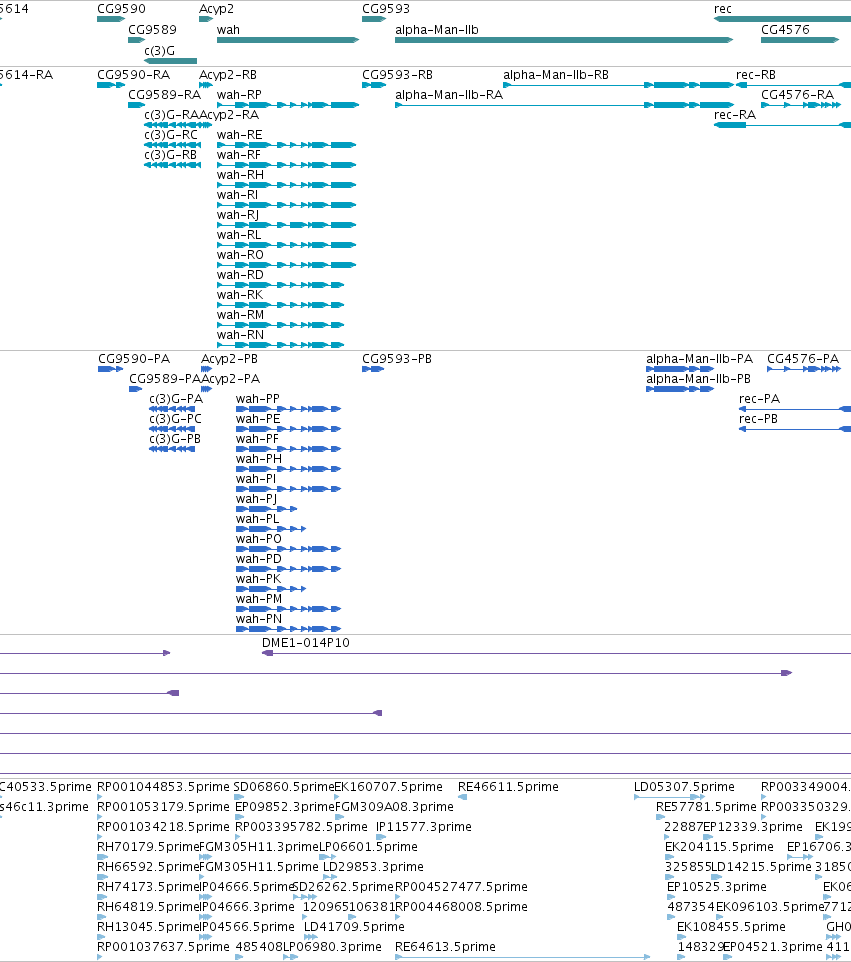
Task: Click the LD05307.5prime EST label
Action: pyautogui.click(x=684, y=787)
